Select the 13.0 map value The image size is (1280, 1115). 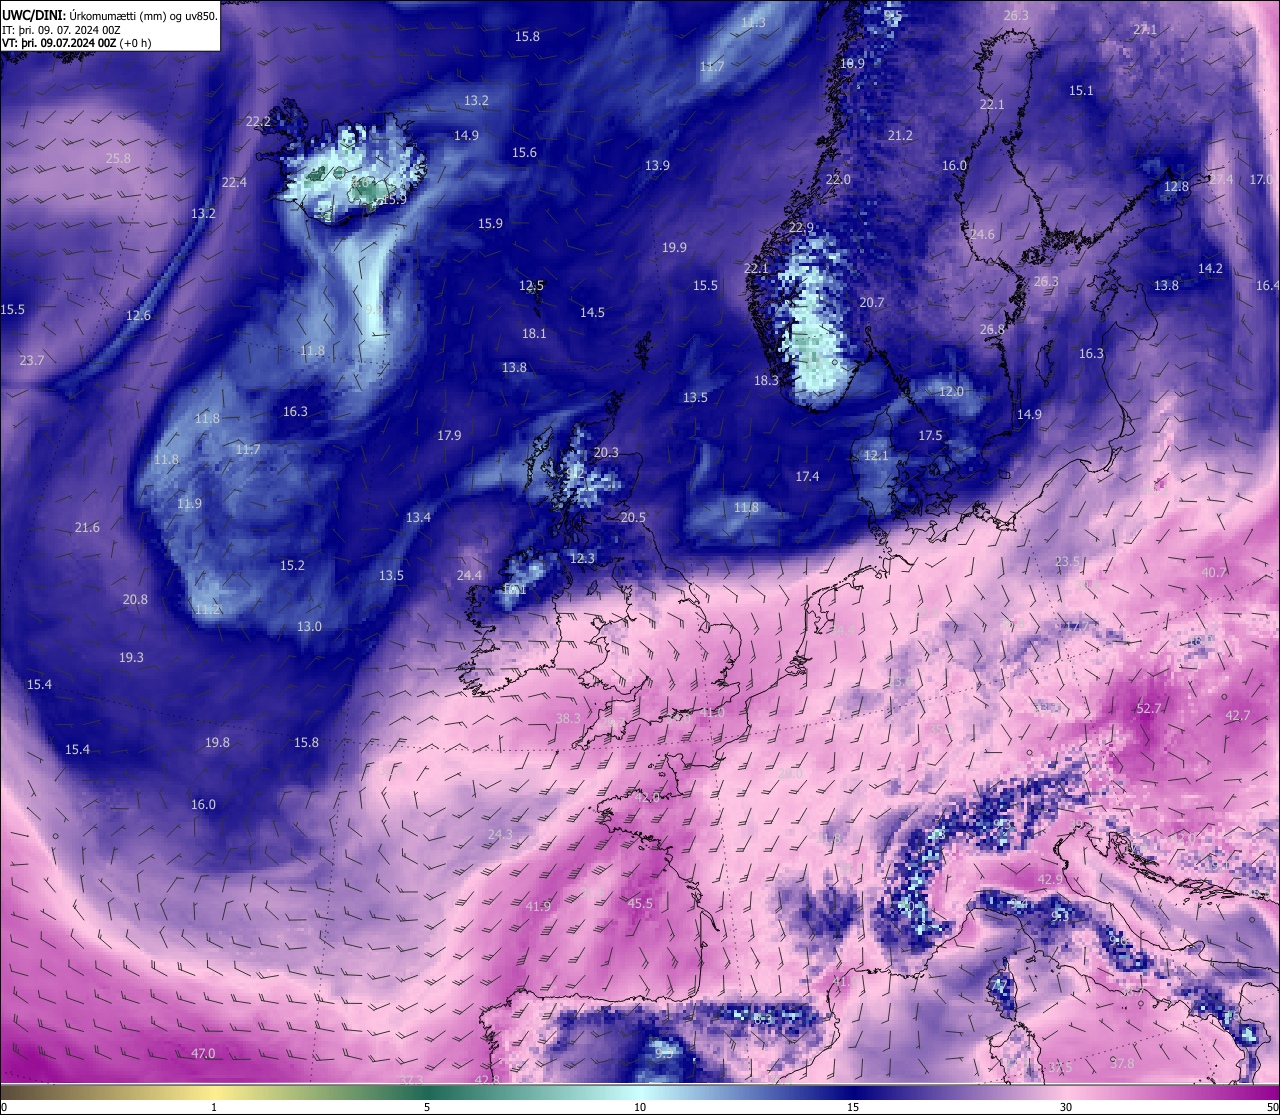[309, 627]
